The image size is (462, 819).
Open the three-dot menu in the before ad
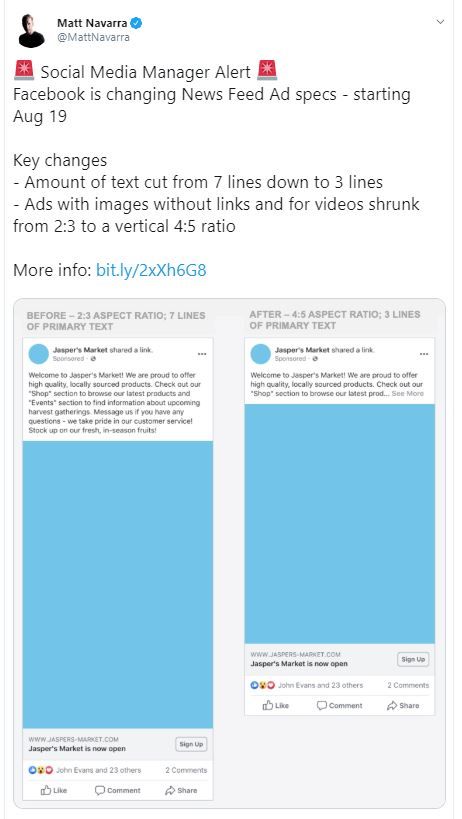[202, 354]
